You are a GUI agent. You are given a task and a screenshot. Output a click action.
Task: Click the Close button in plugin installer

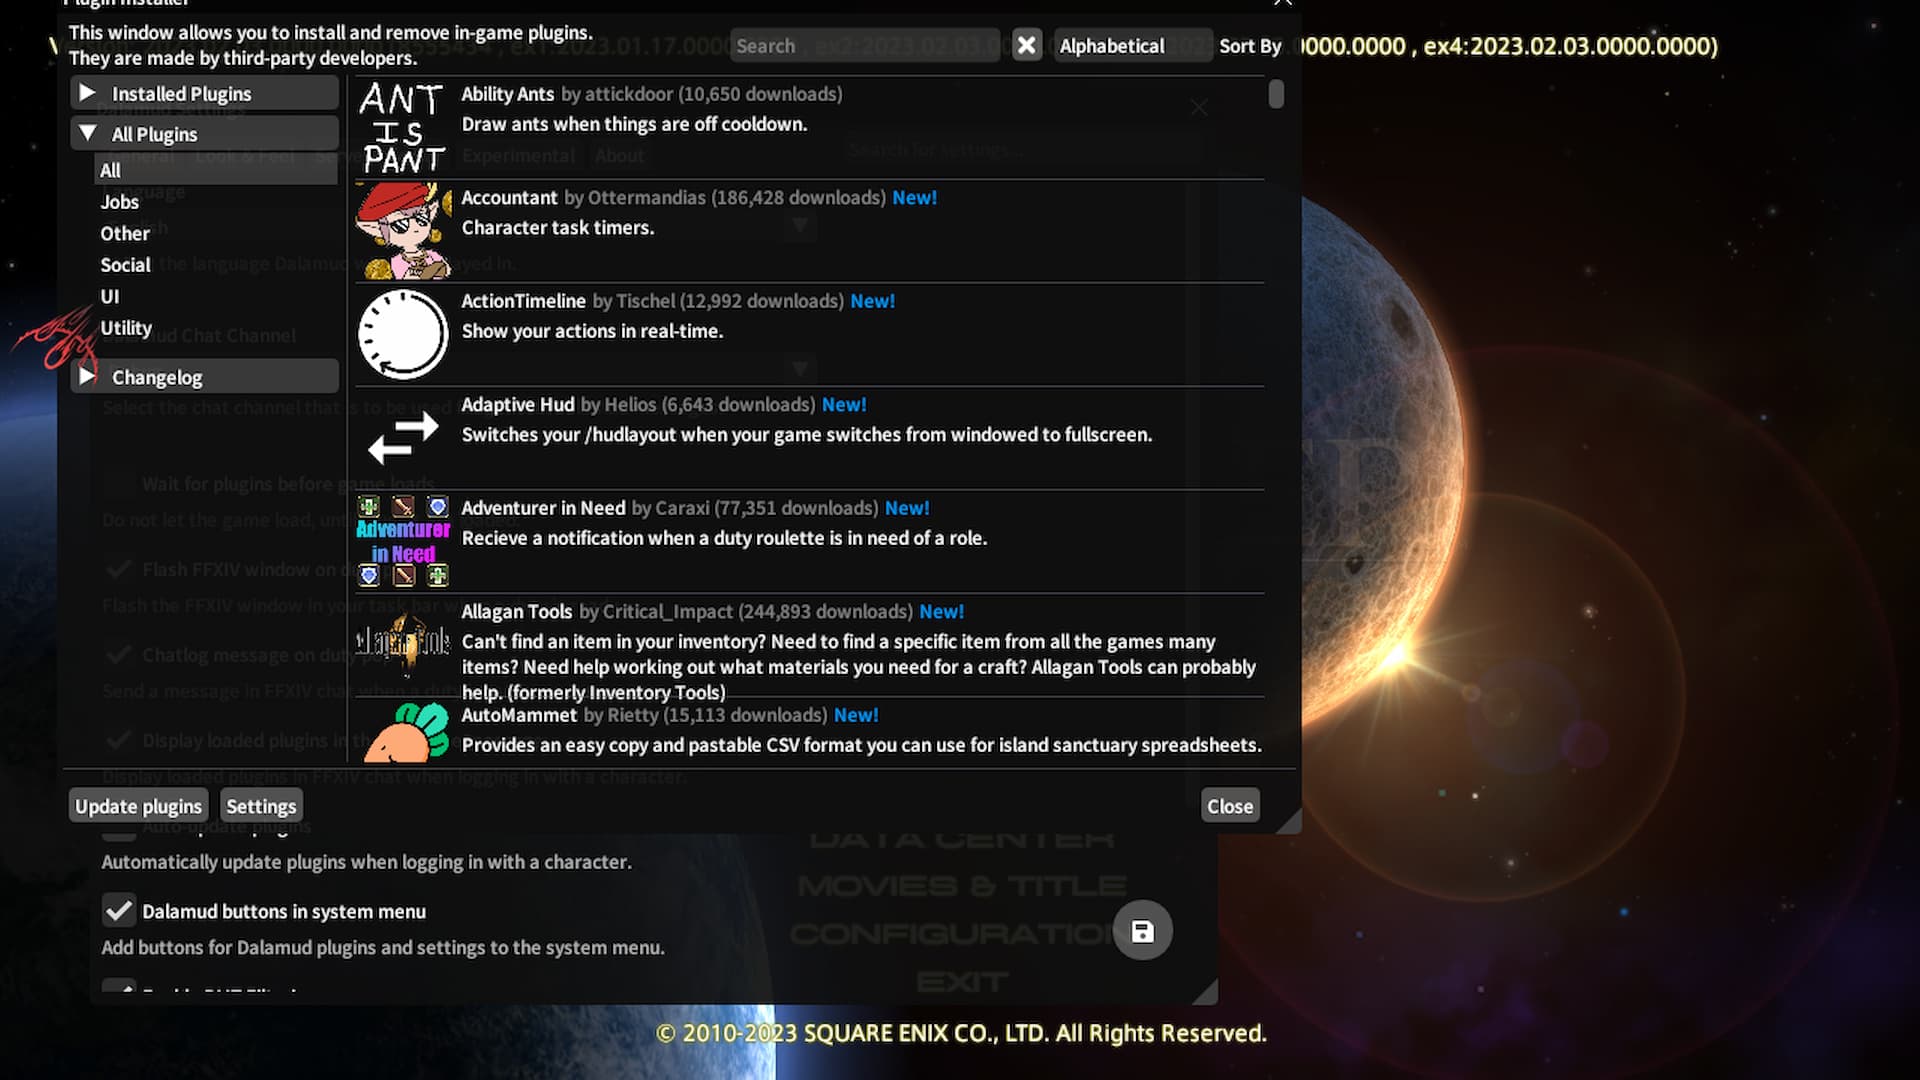1230,806
